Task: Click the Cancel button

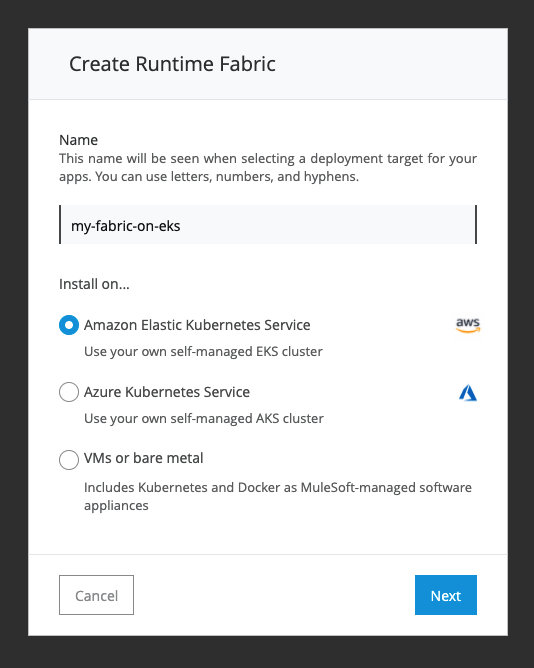Action: [x=96, y=595]
